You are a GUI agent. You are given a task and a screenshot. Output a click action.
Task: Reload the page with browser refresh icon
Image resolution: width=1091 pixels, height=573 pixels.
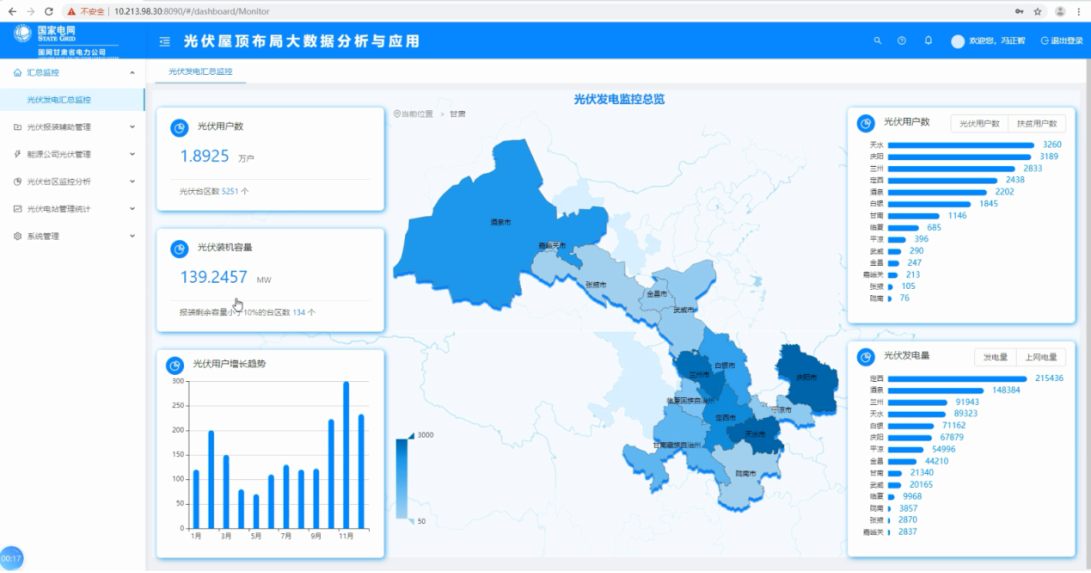coord(48,11)
